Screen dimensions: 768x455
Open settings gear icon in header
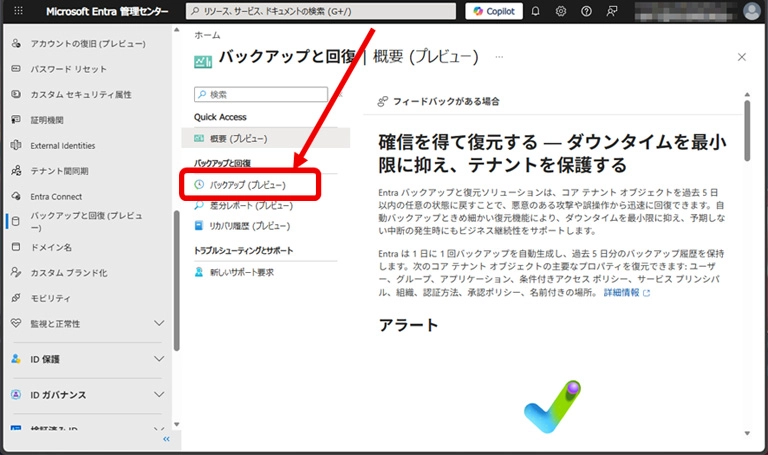pos(561,11)
